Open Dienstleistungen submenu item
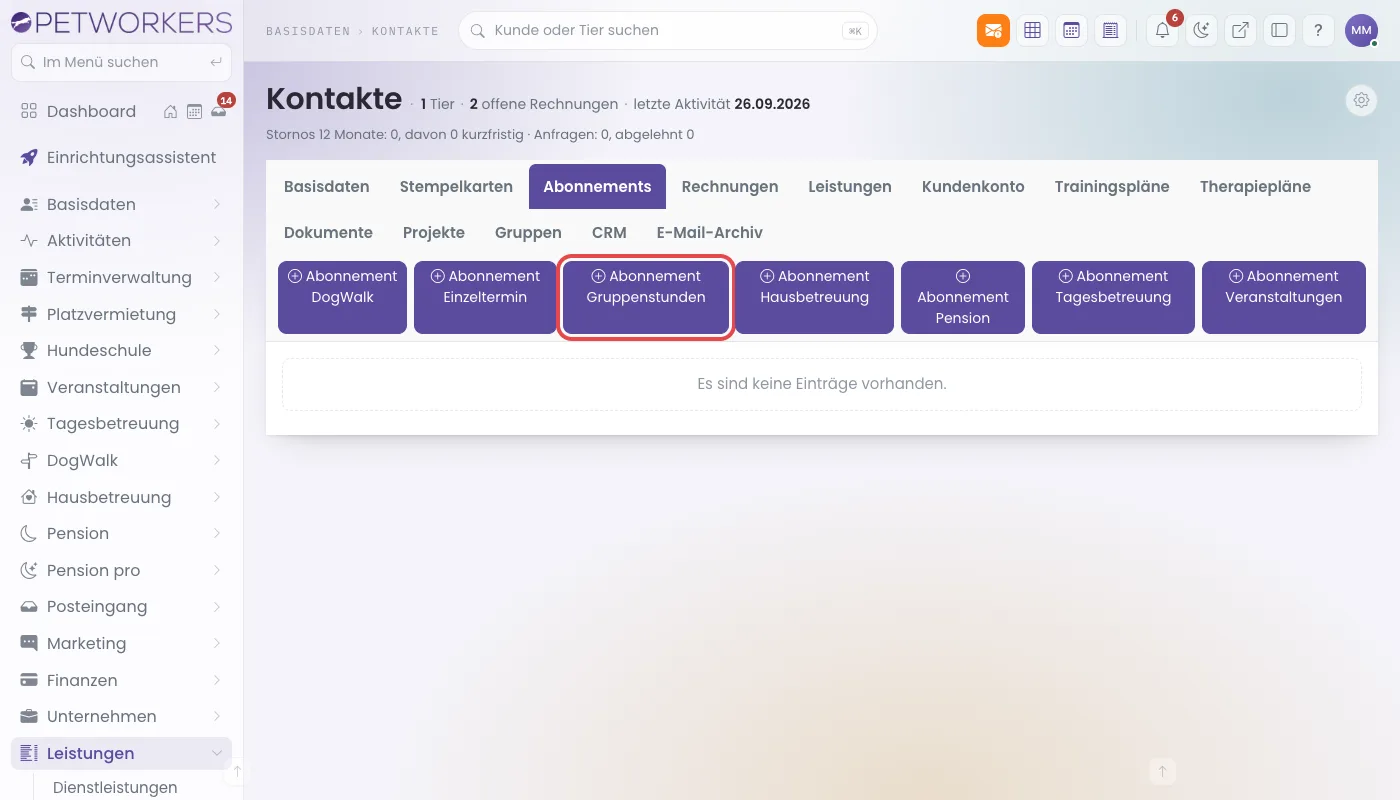 point(115,787)
